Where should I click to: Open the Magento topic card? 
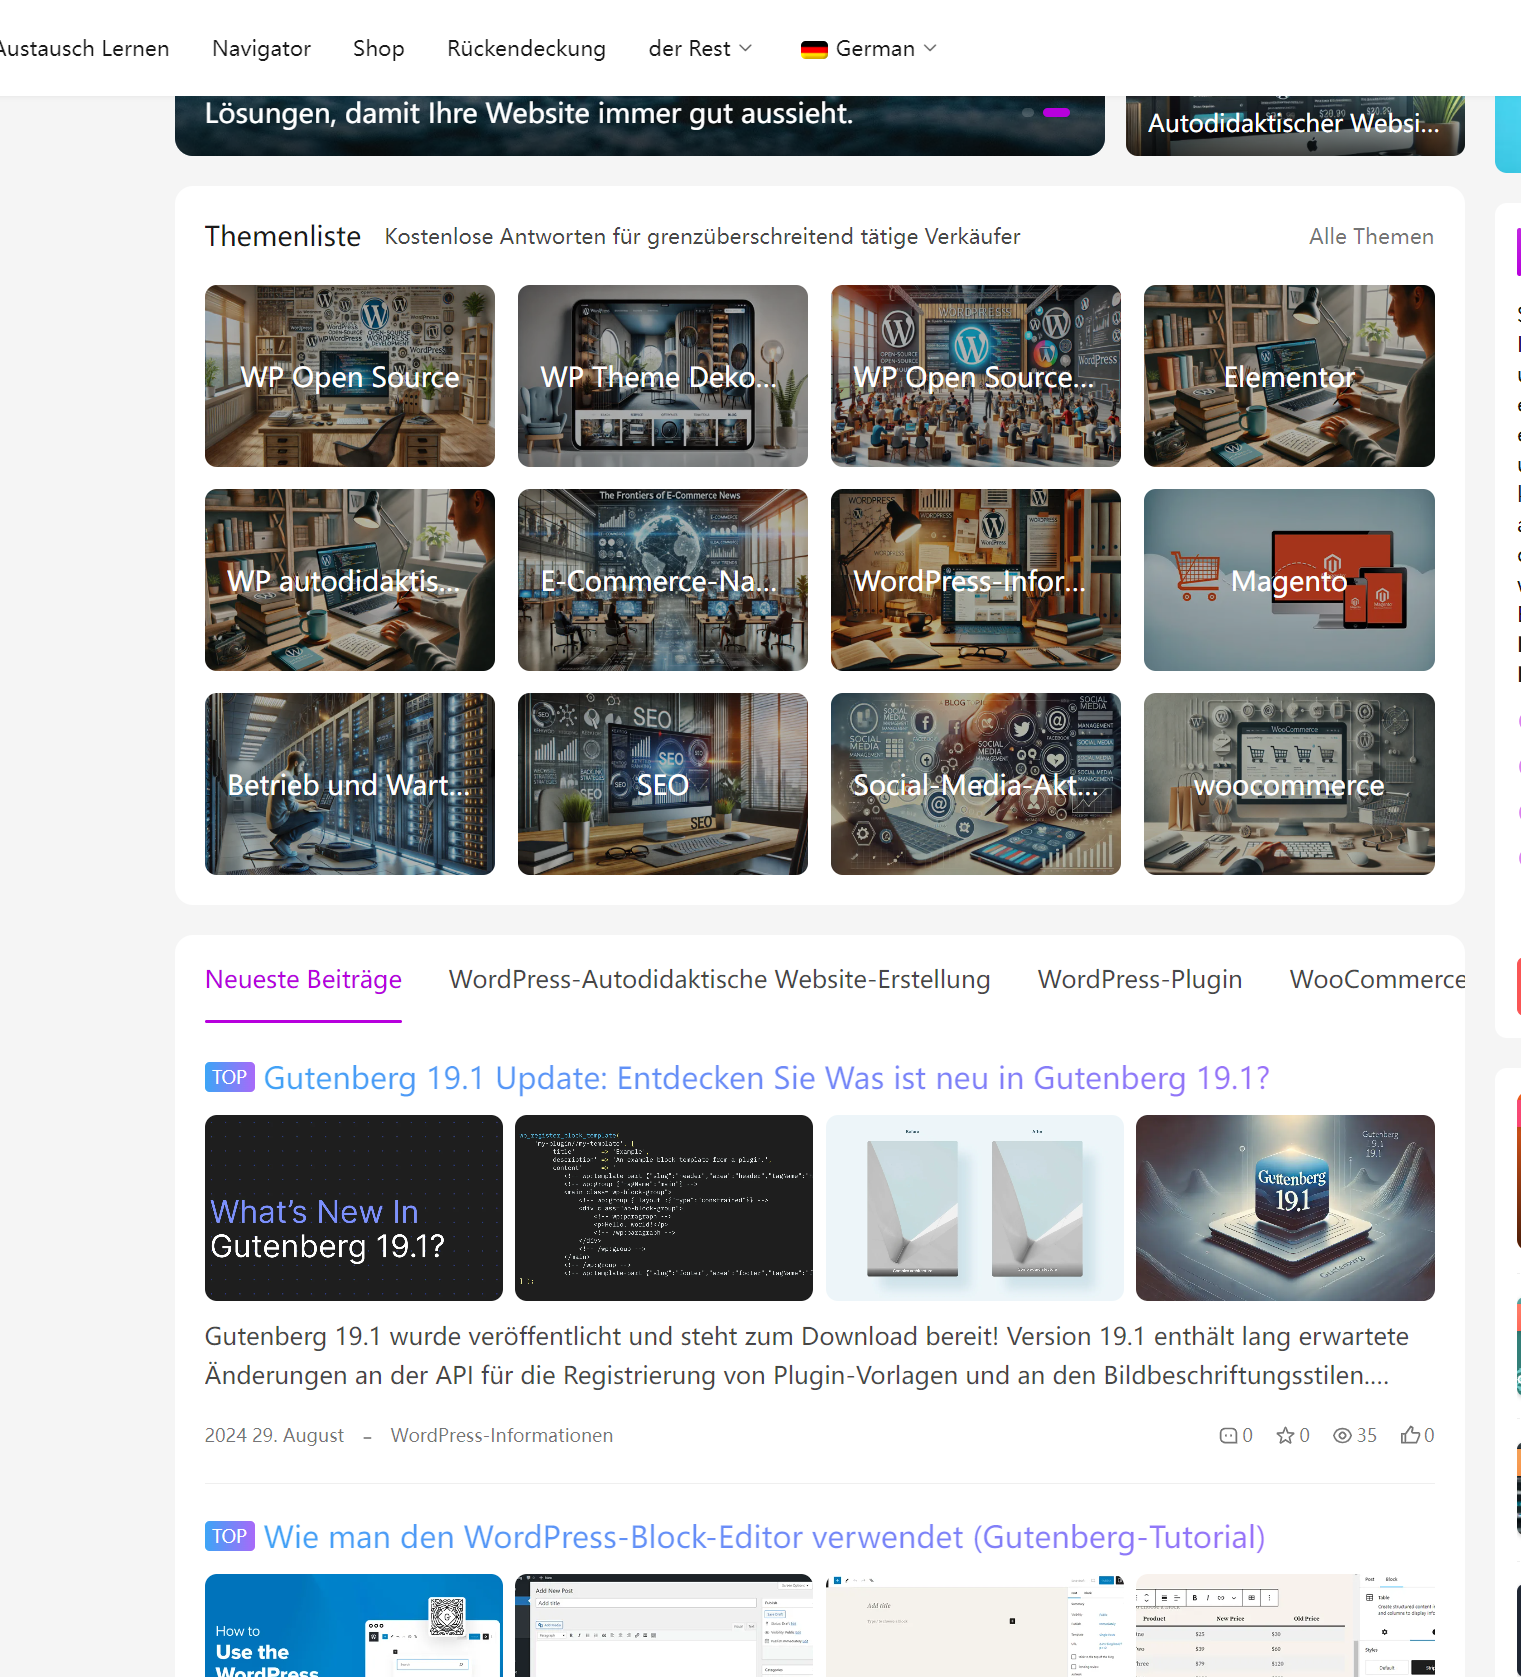(1289, 580)
